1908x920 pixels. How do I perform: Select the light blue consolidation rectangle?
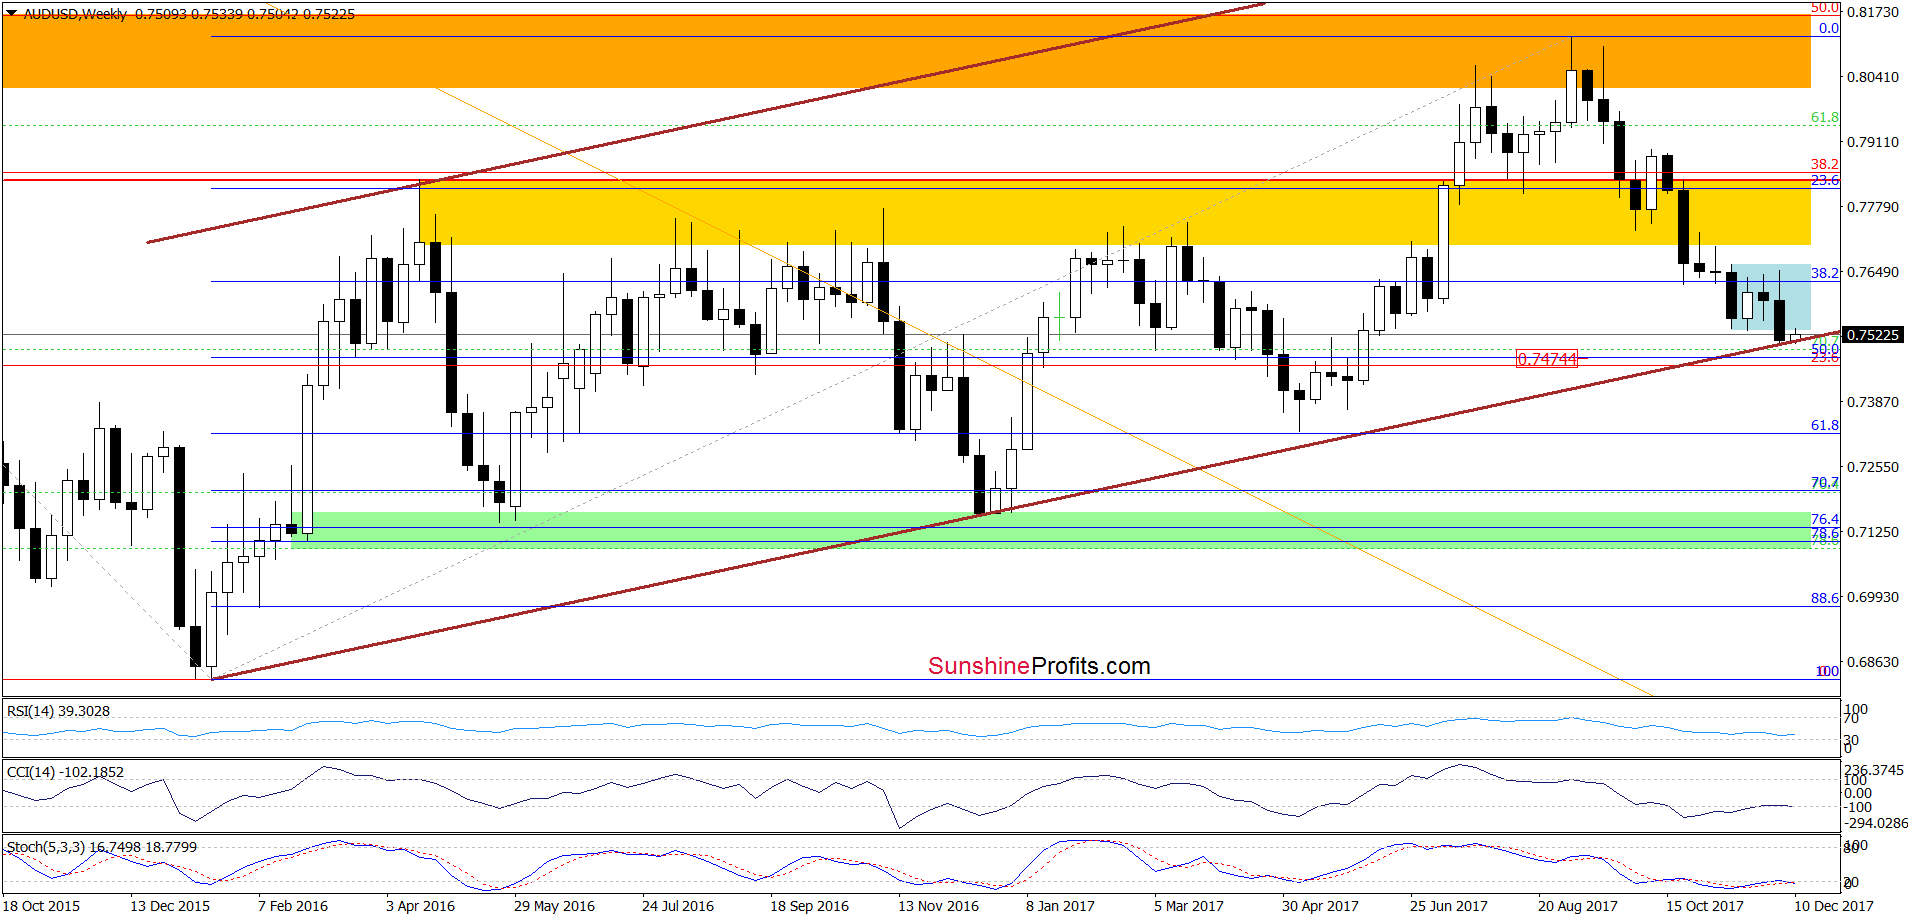tap(1770, 297)
